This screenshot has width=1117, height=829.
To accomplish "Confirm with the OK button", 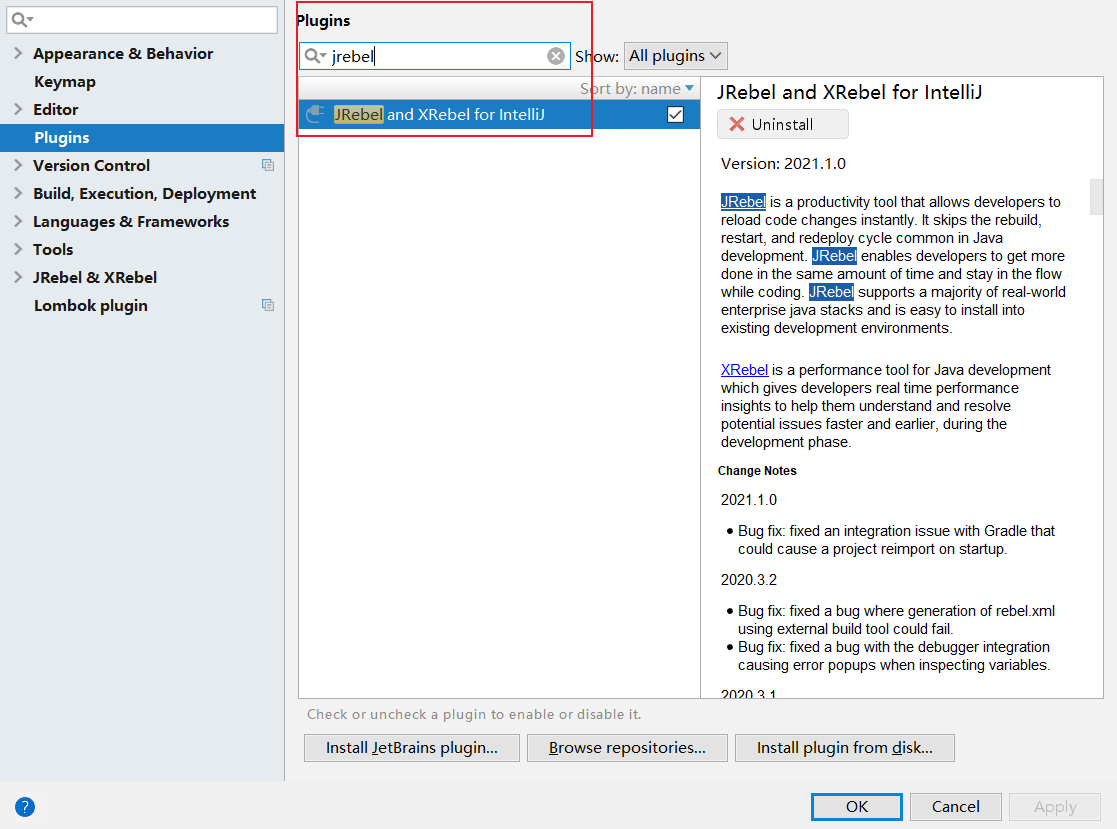I will click(856, 807).
